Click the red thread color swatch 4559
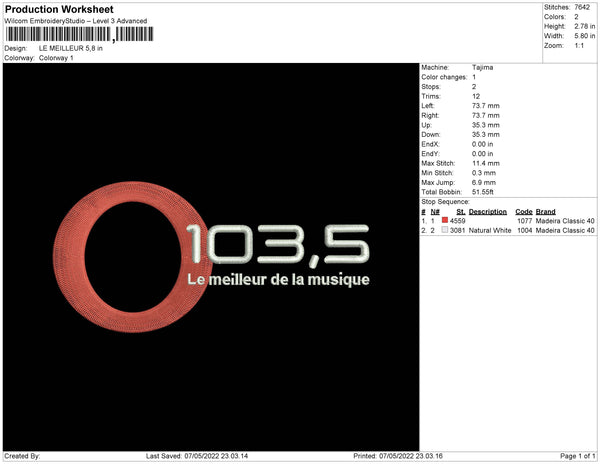600x464 pixels. tap(445, 220)
